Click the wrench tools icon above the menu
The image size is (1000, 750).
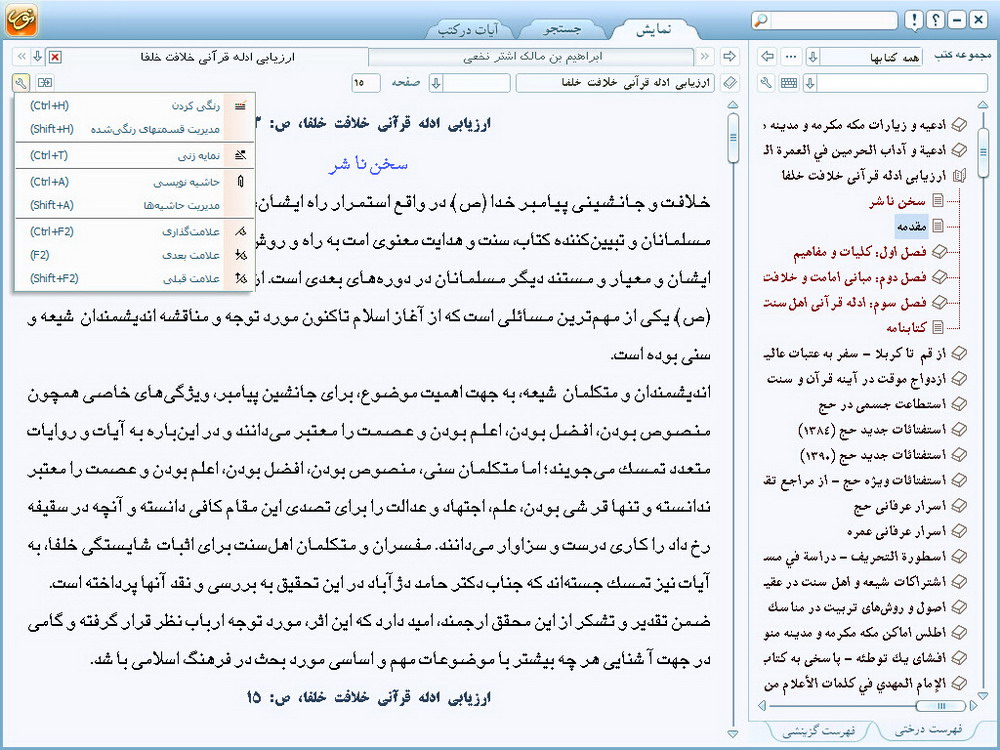coord(21,82)
